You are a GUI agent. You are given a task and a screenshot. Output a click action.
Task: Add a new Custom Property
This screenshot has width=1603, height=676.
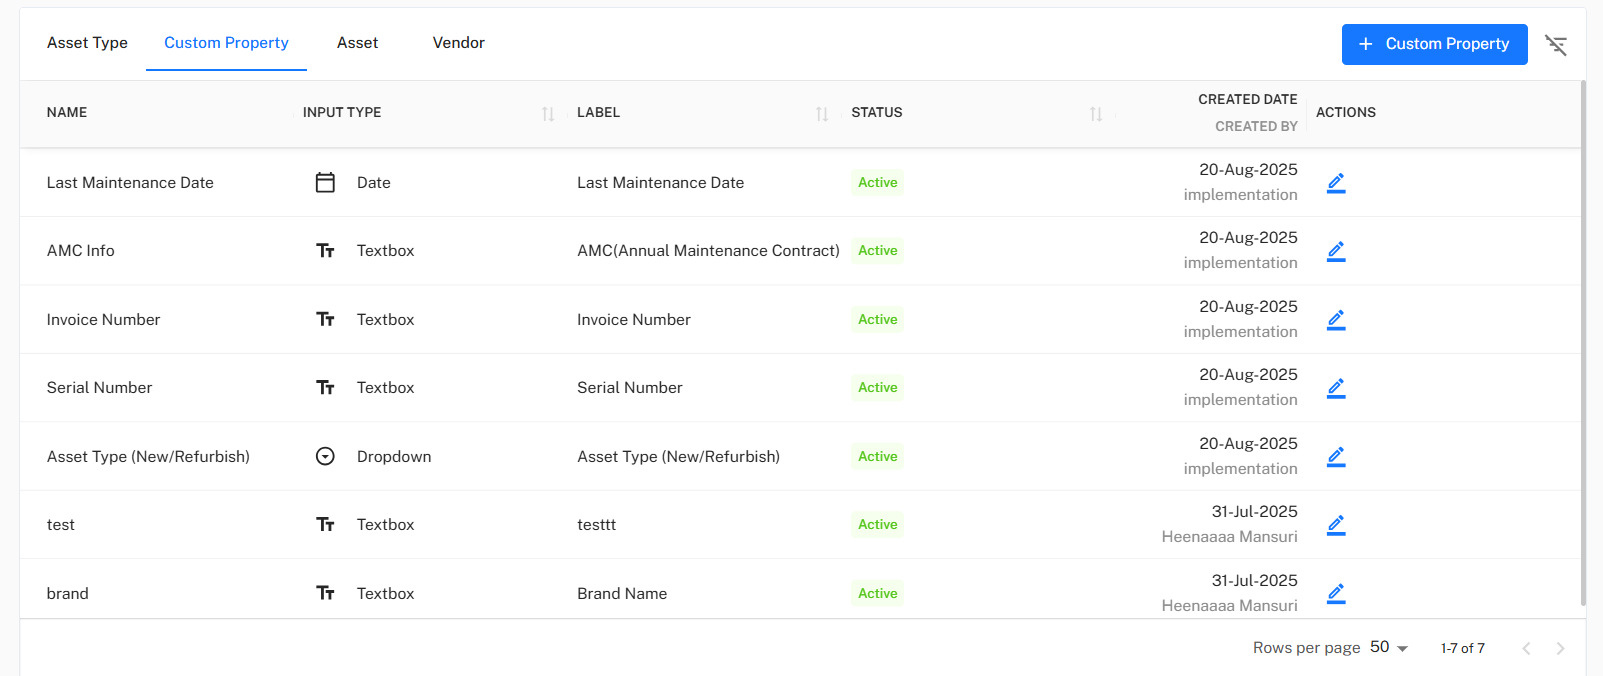coord(1434,44)
